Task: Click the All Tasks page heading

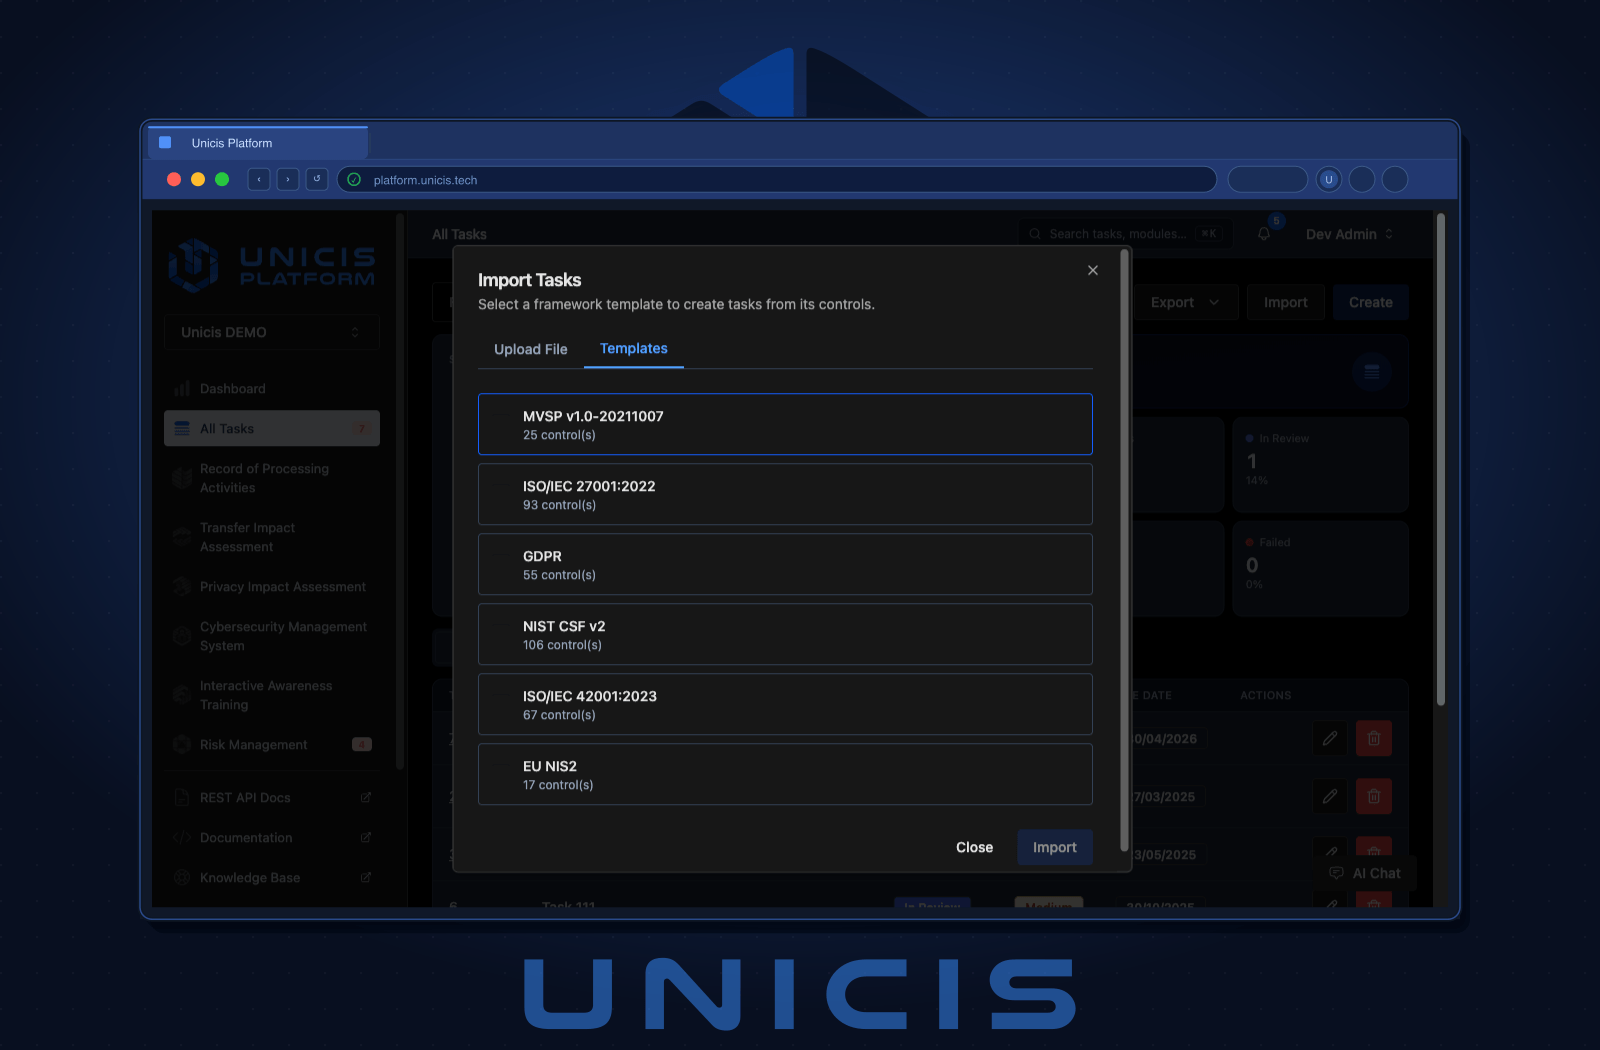Action: point(460,234)
